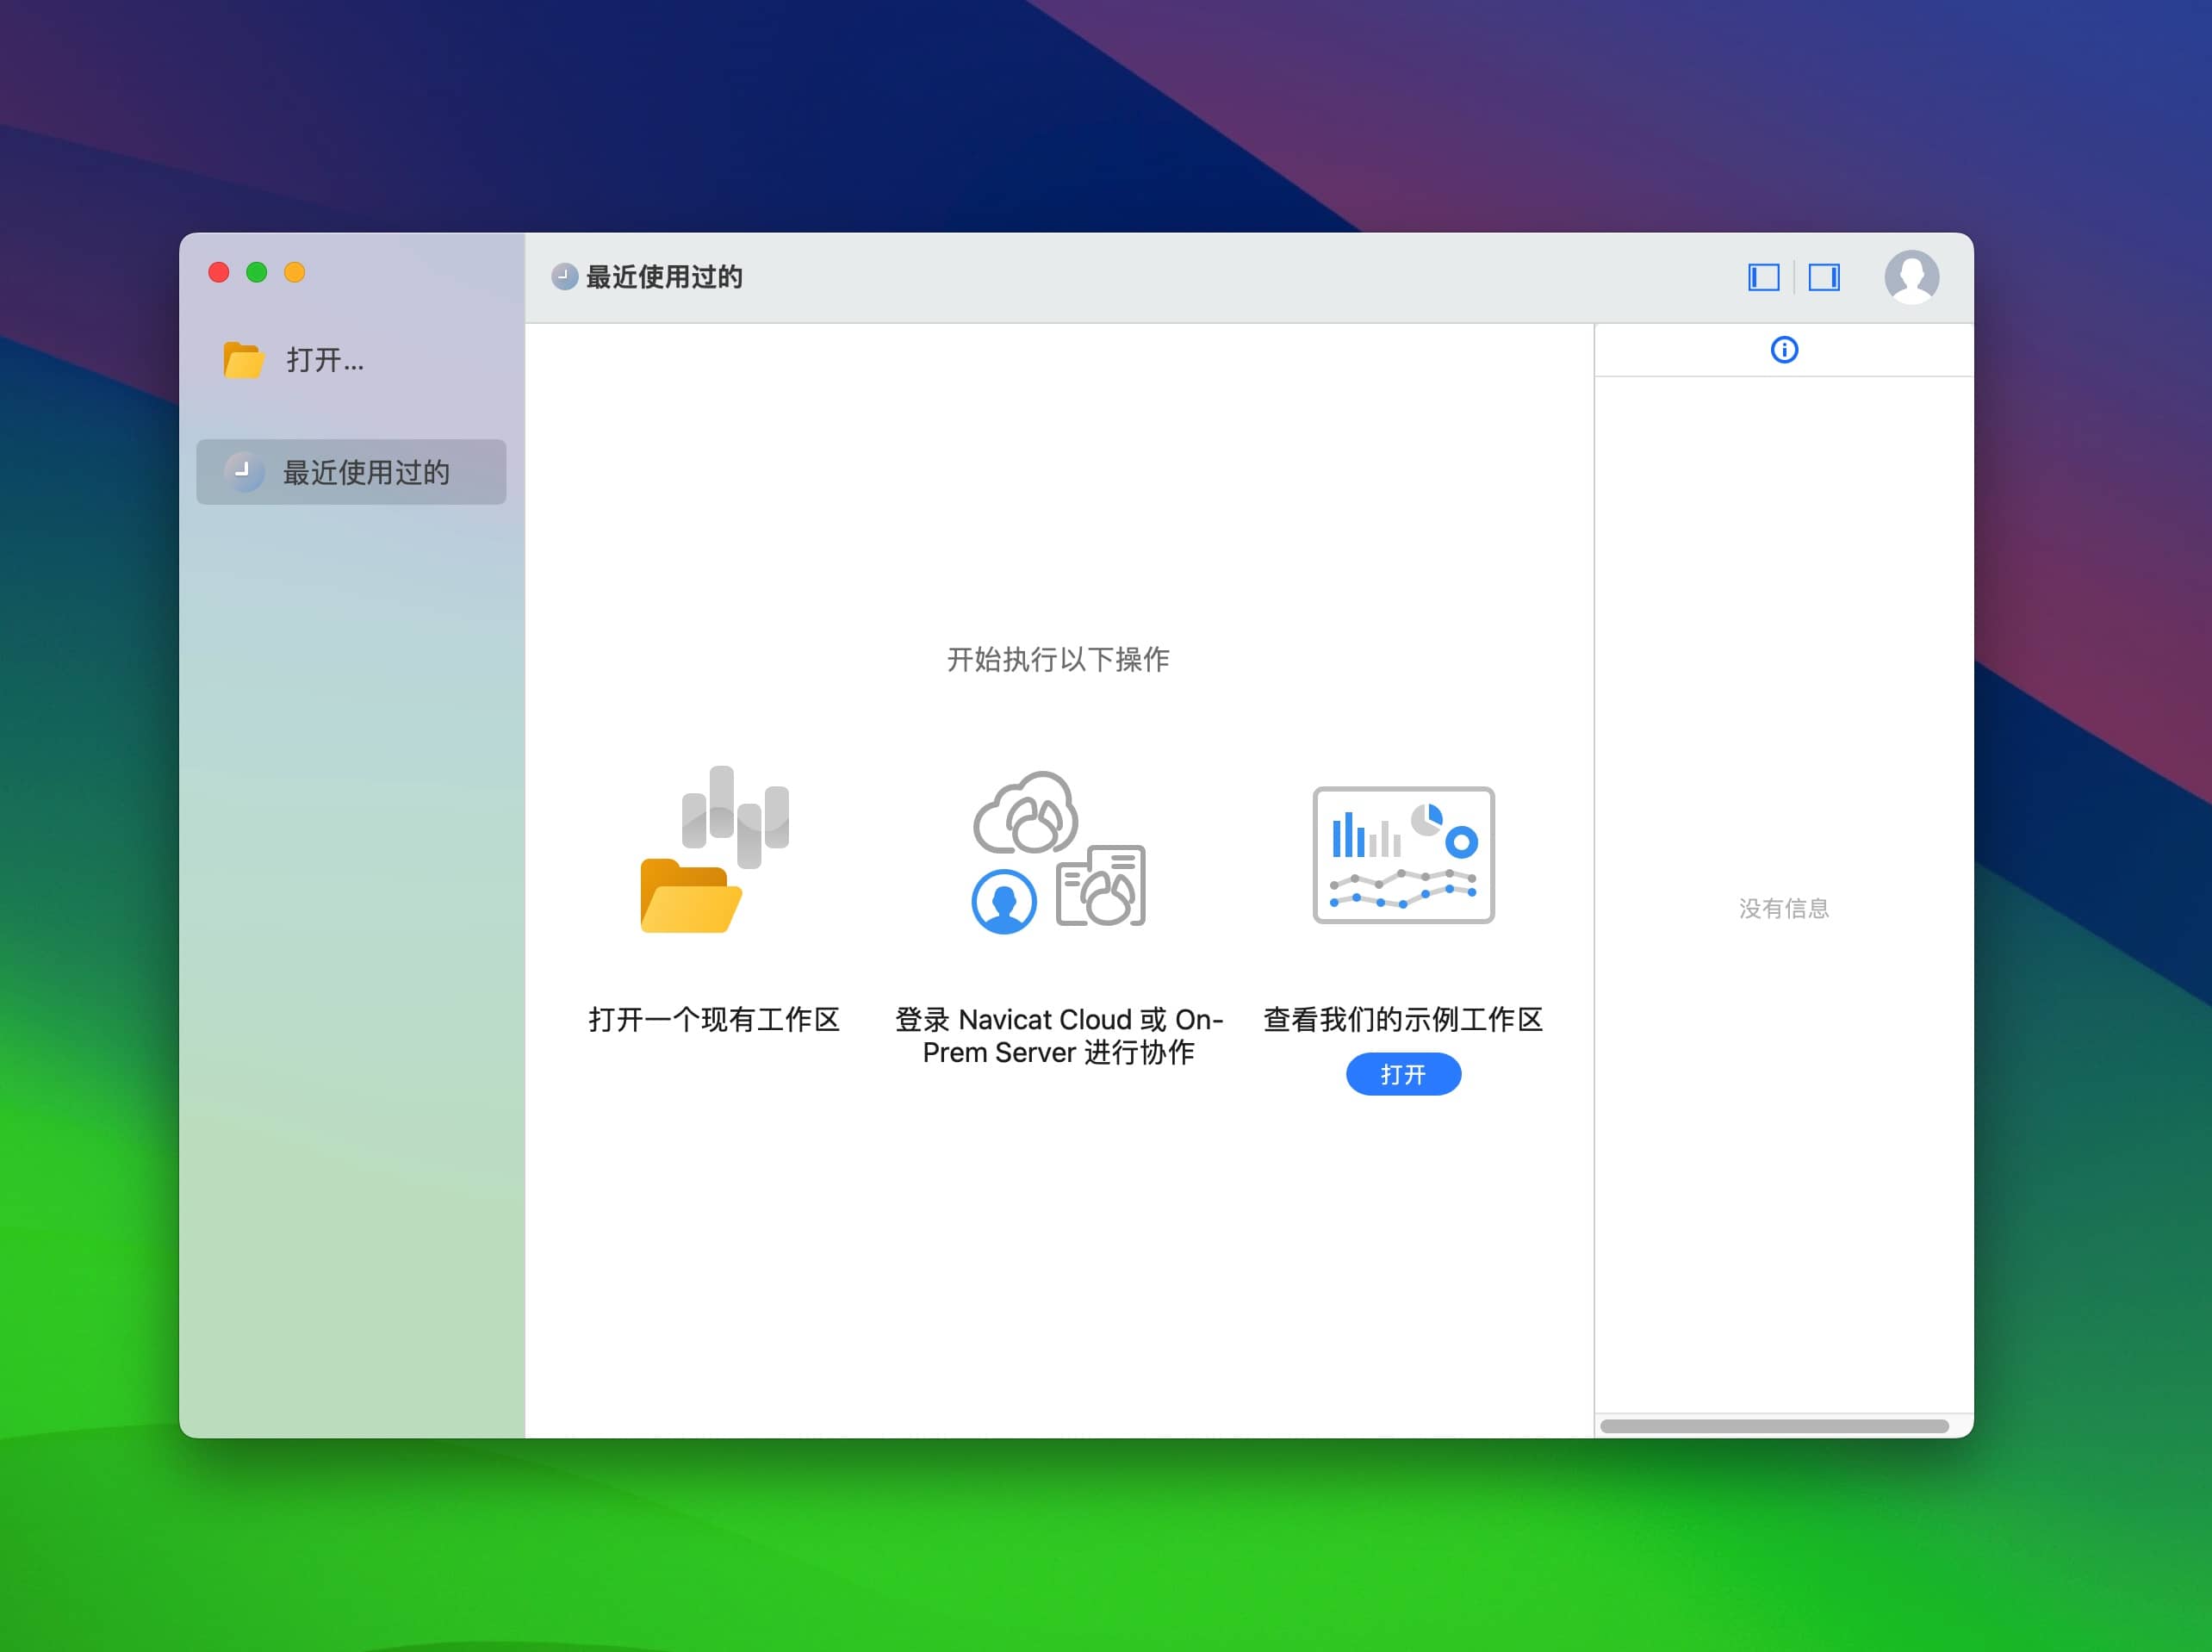This screenshot has width=2212, height=1652.
Task: Click the 最近使用过的 header title
Action: tap(664, 277)
